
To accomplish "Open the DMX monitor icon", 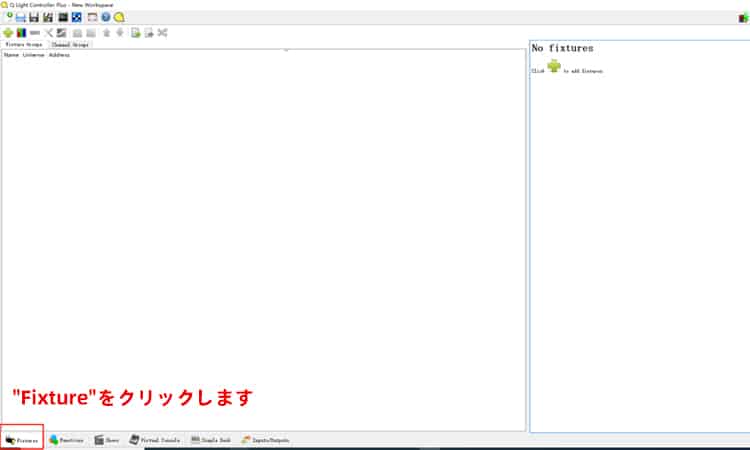I will [63, 18].
